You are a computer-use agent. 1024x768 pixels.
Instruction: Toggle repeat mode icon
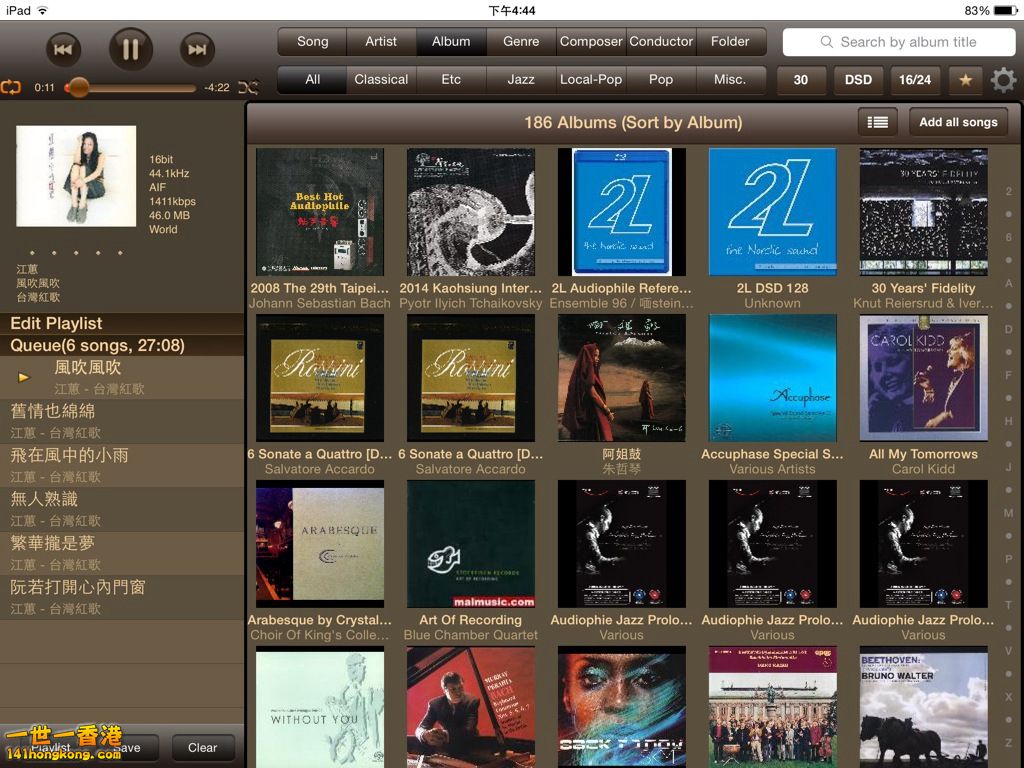click(x=11, y=87)
